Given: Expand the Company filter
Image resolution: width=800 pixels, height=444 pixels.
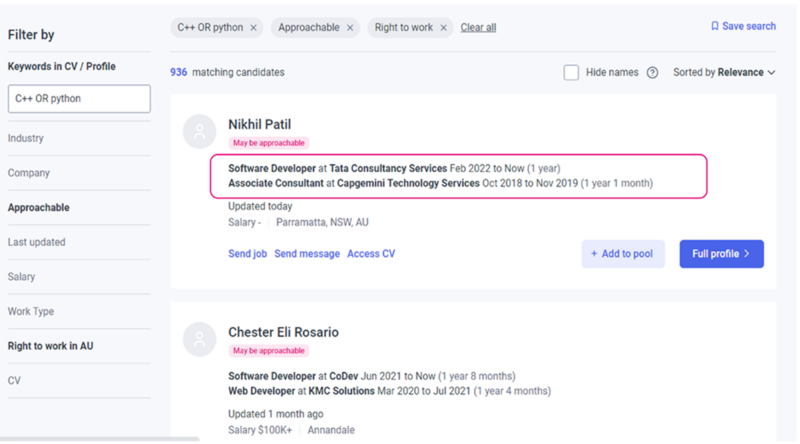Looking at the screenshot, I should tap(29, 173).
